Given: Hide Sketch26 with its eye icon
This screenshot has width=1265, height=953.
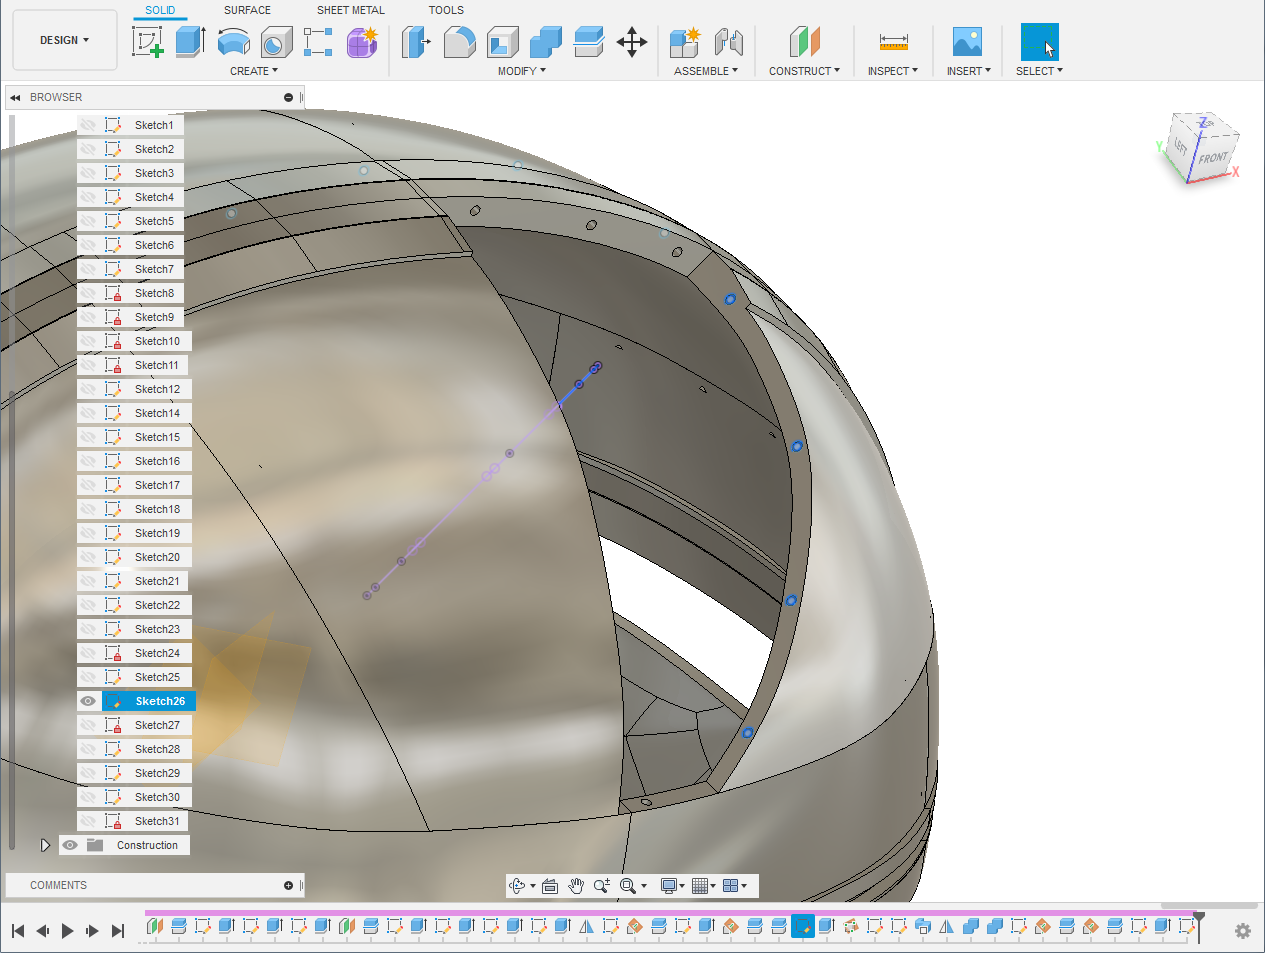Looking at the screenshot, I should coord(88,701).
